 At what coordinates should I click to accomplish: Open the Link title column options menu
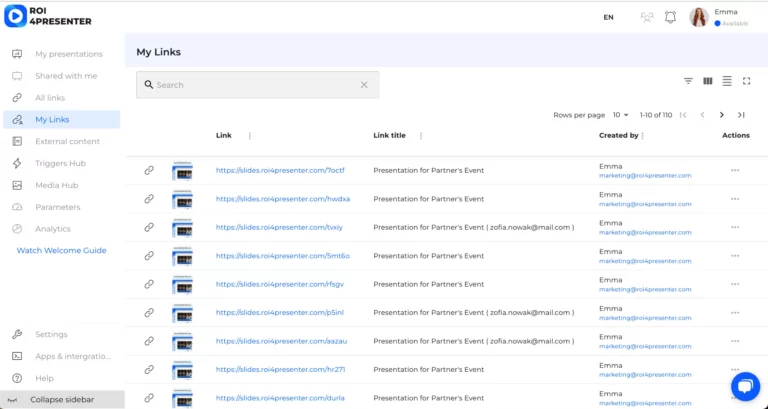click(421, 136)
